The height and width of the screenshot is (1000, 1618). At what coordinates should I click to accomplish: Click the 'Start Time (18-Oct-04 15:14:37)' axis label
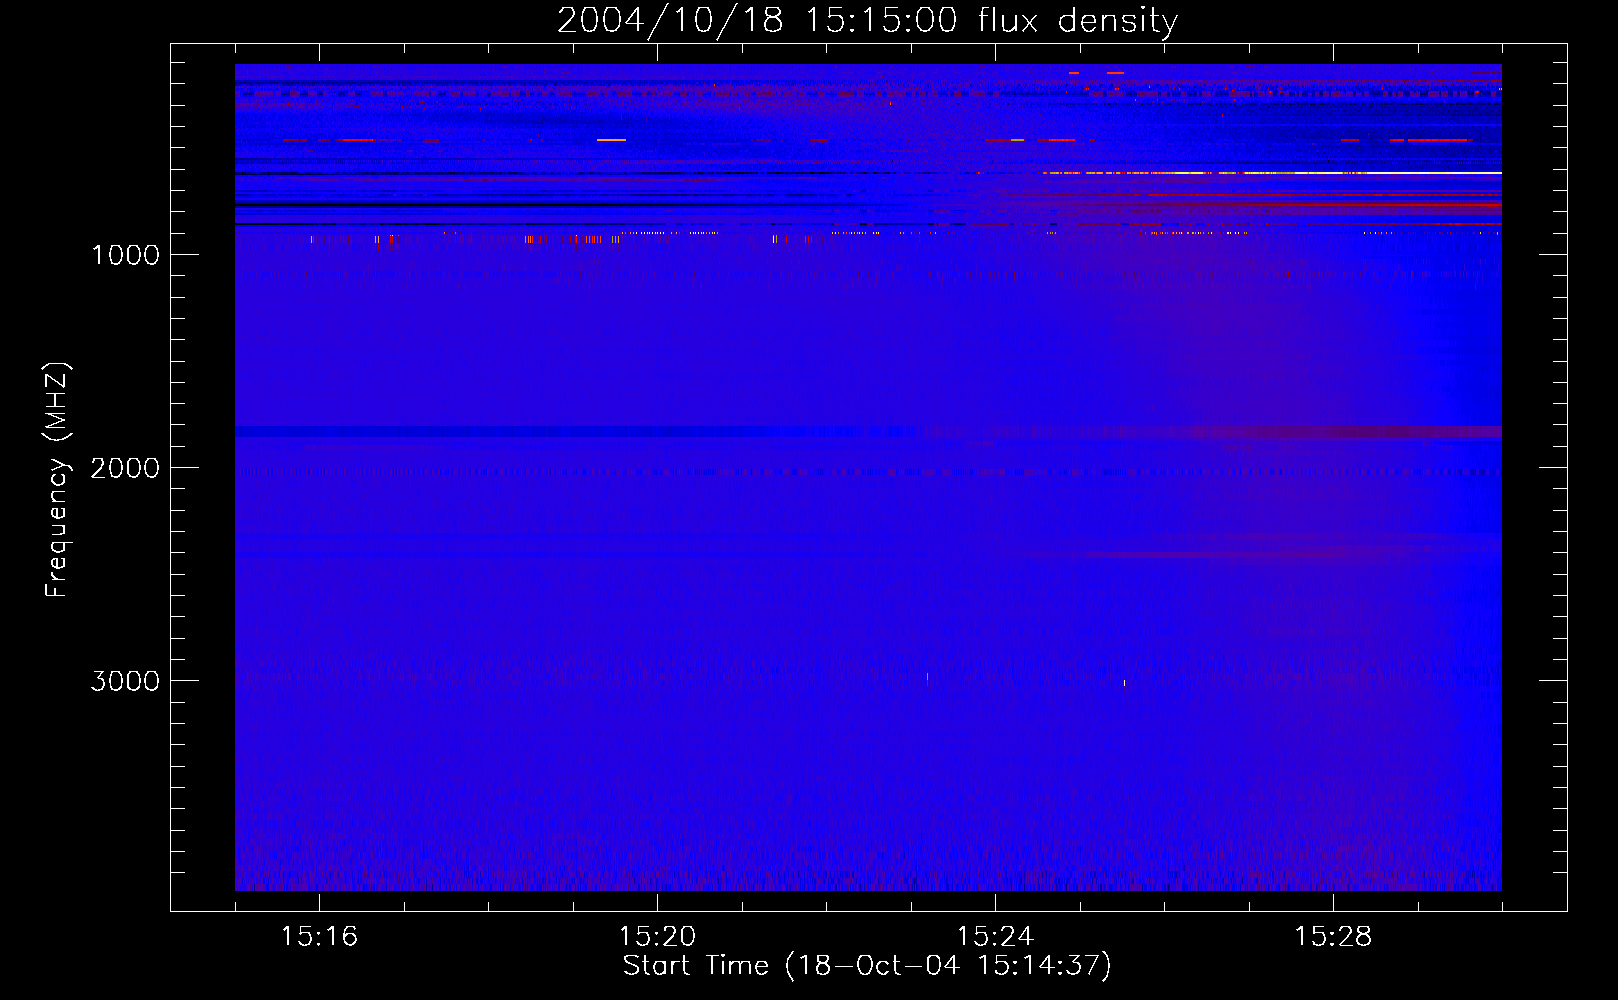[x=867, y=965]
